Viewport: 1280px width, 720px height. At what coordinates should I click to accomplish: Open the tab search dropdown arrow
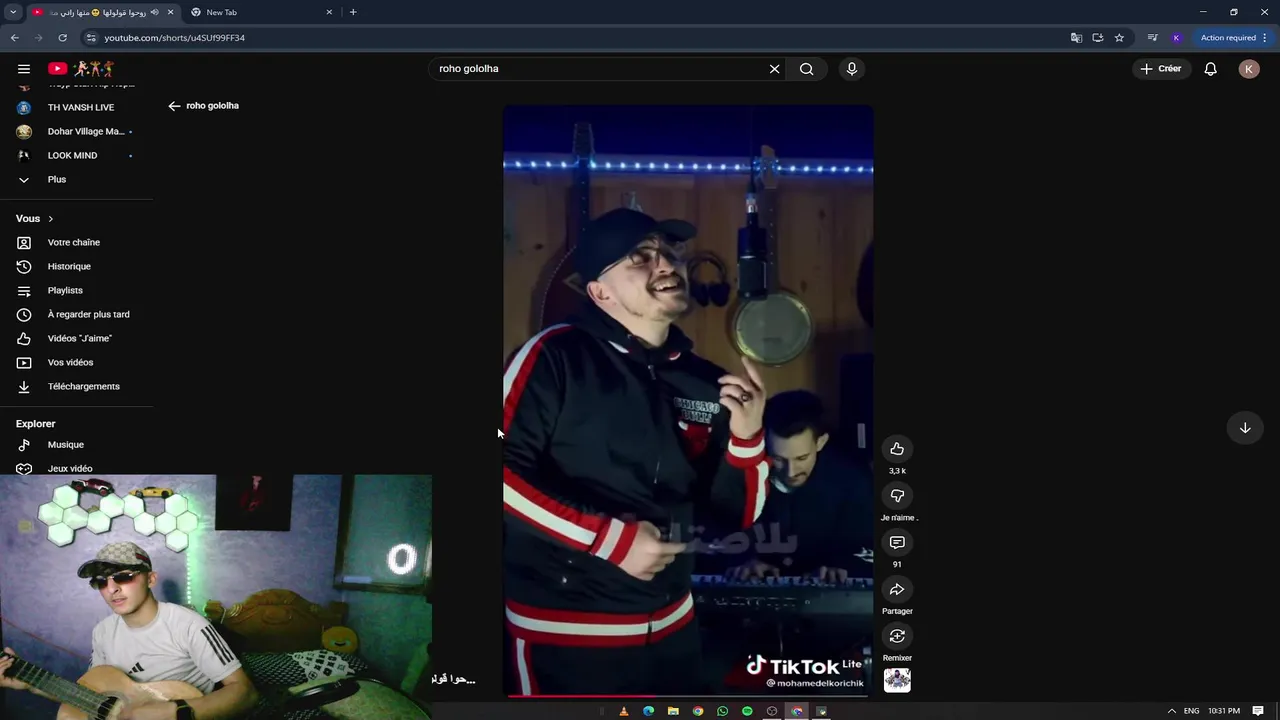13,12
